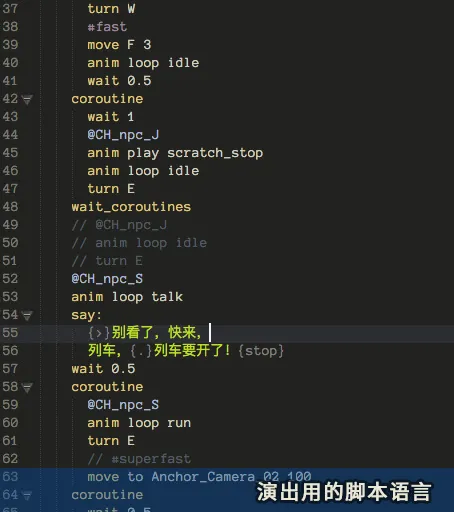Collapse the coroutine block at line 64
This screenshot has width=454, height=512.
pos(27,495)
